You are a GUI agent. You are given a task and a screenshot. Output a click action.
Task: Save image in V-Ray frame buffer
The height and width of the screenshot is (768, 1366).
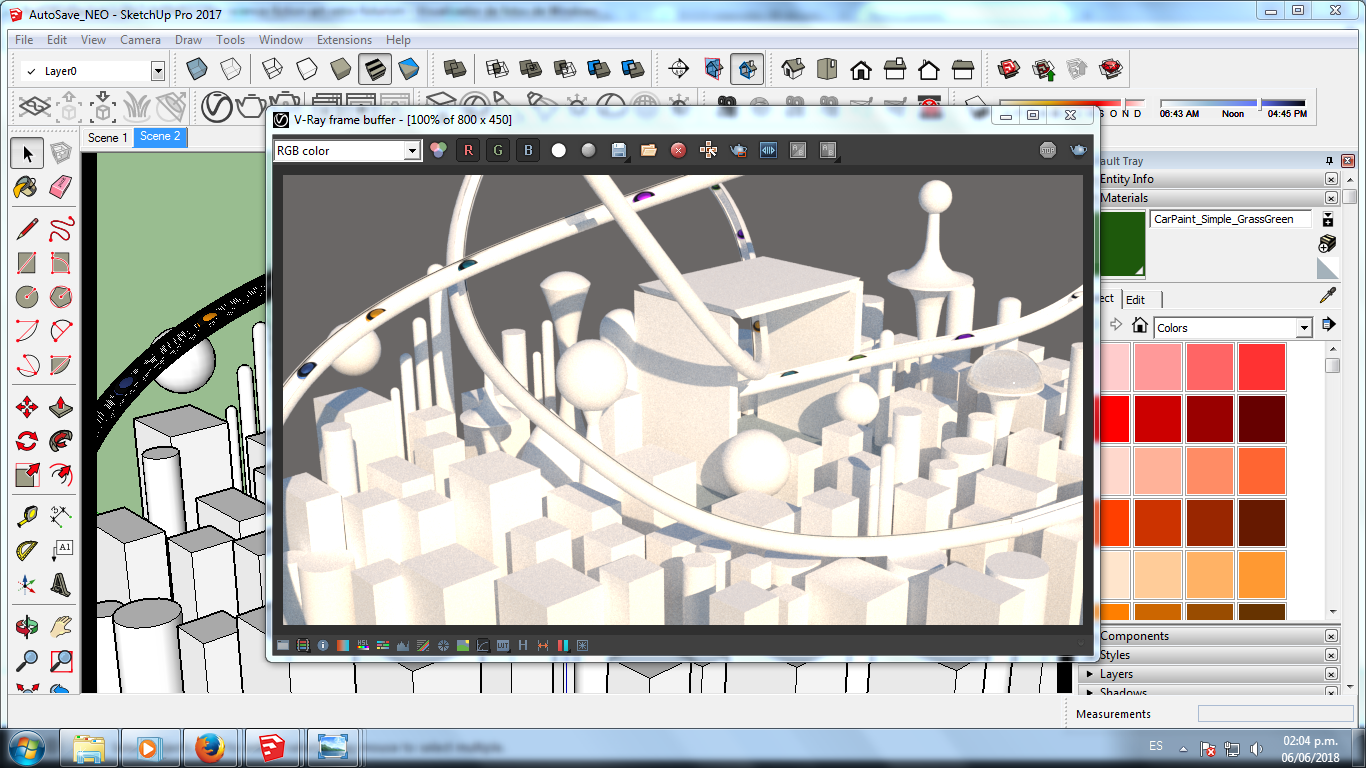pos(619,150)
